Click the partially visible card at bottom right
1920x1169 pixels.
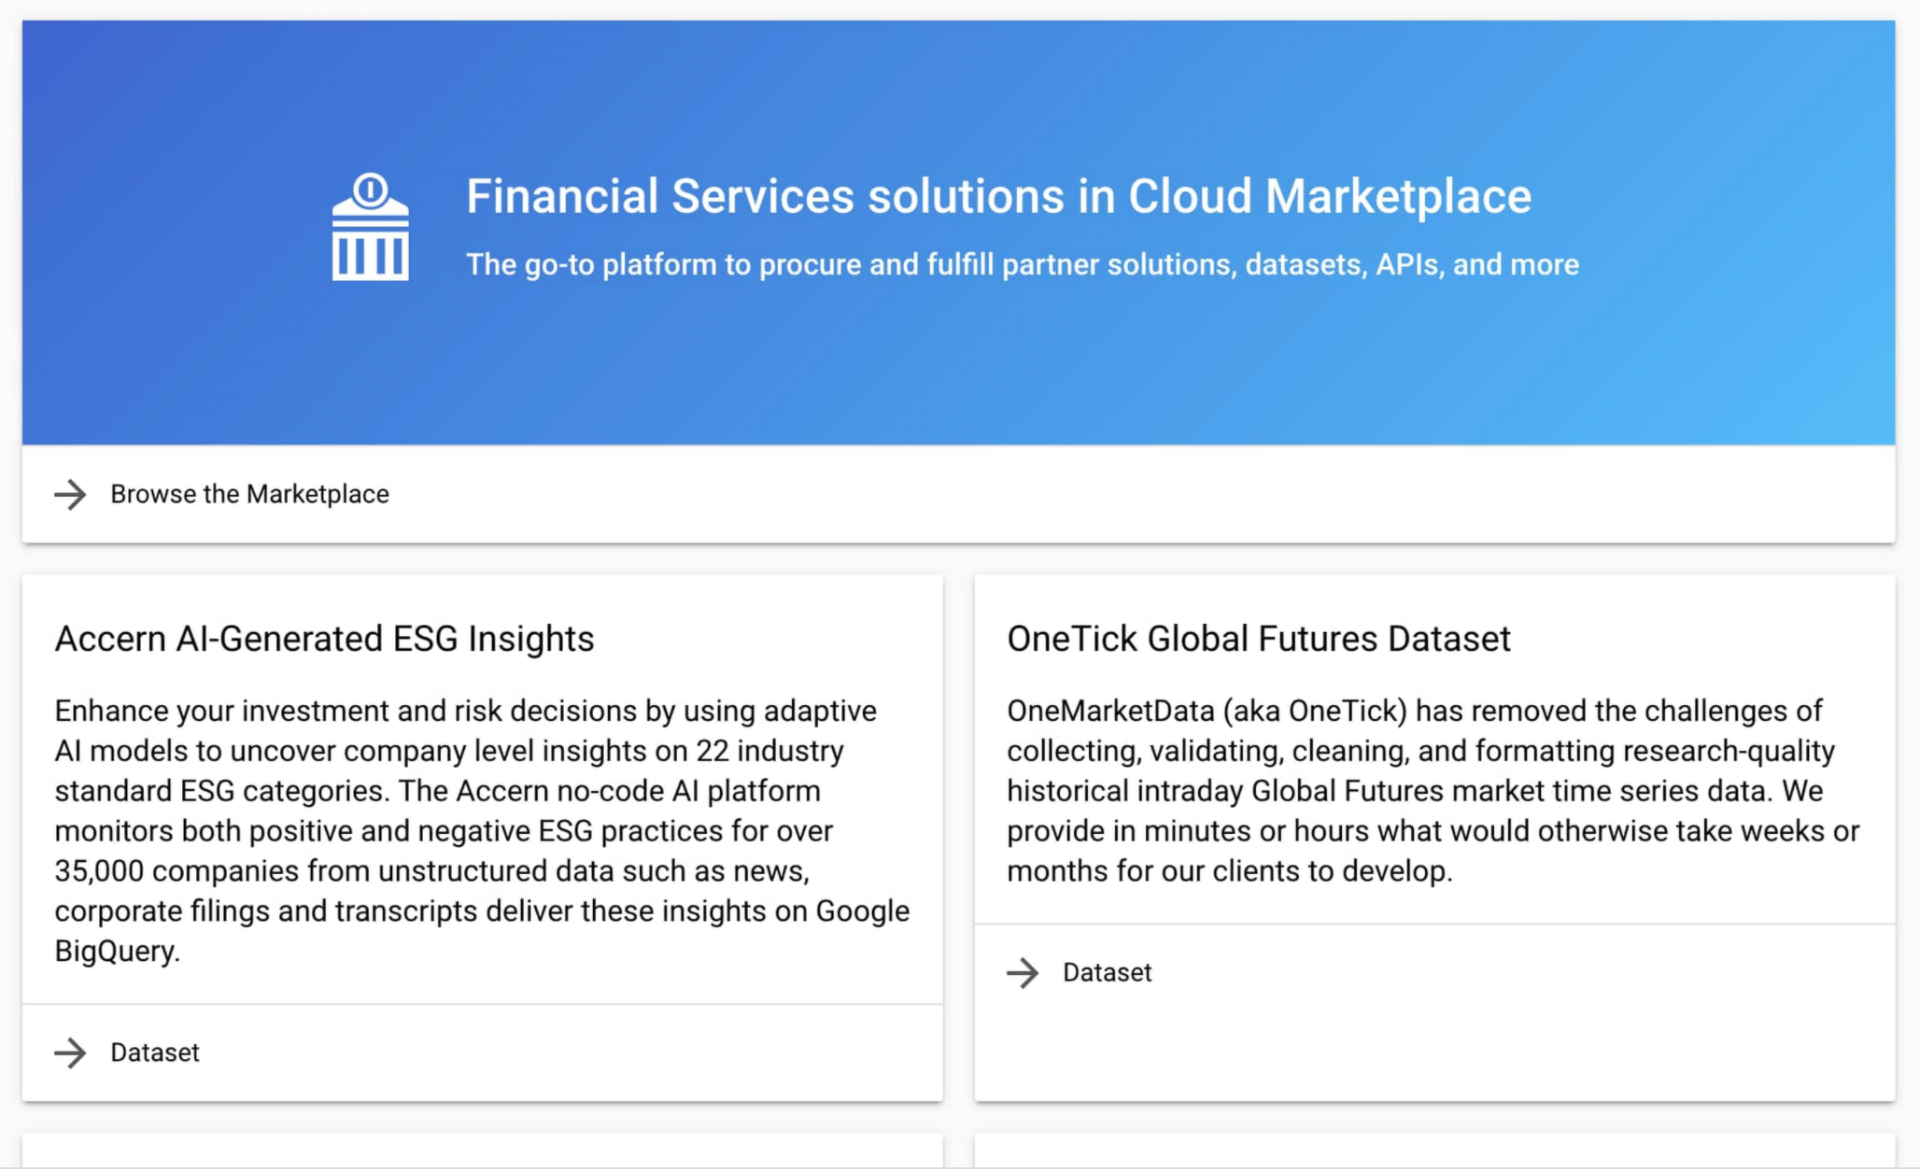pos(1434,1151)
